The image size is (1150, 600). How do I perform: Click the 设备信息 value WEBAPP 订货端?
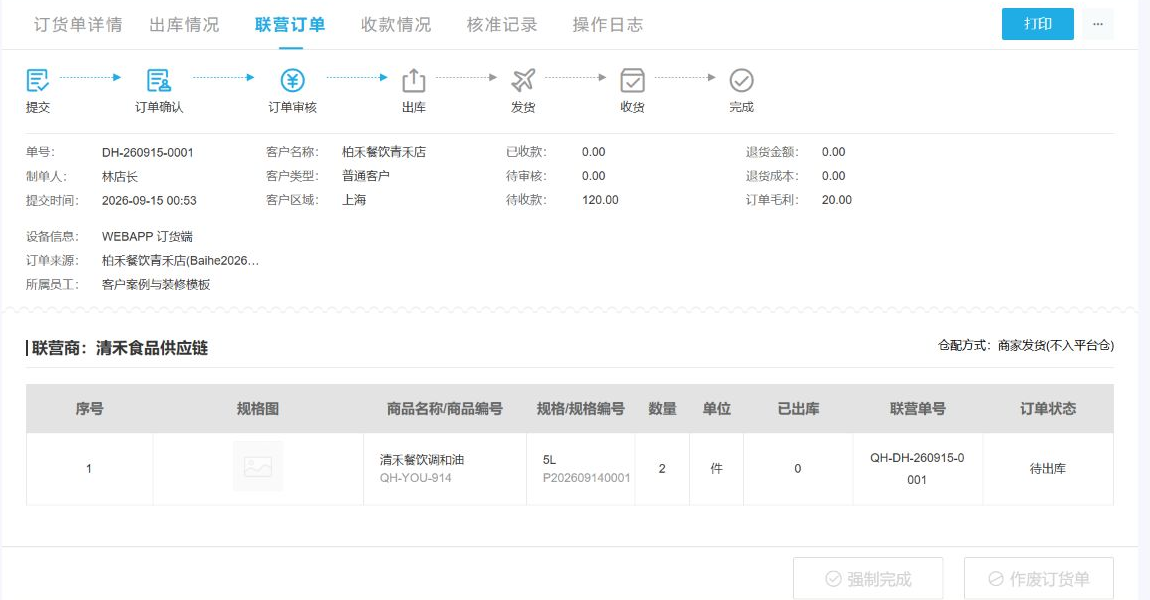tap(147, 237)
